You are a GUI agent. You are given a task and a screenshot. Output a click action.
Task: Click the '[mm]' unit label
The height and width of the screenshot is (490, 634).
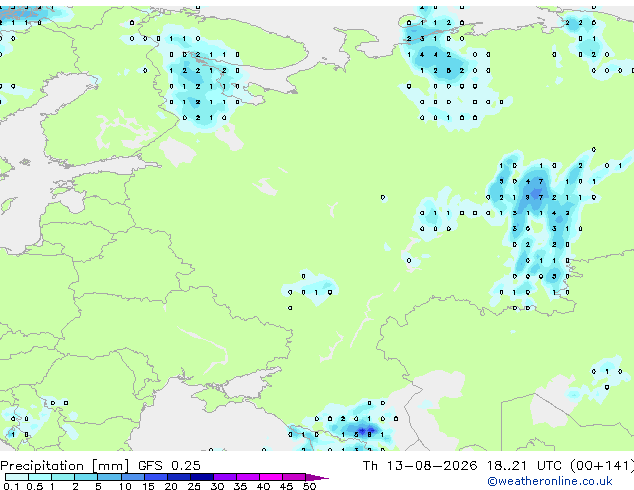[x=111, y=466]
